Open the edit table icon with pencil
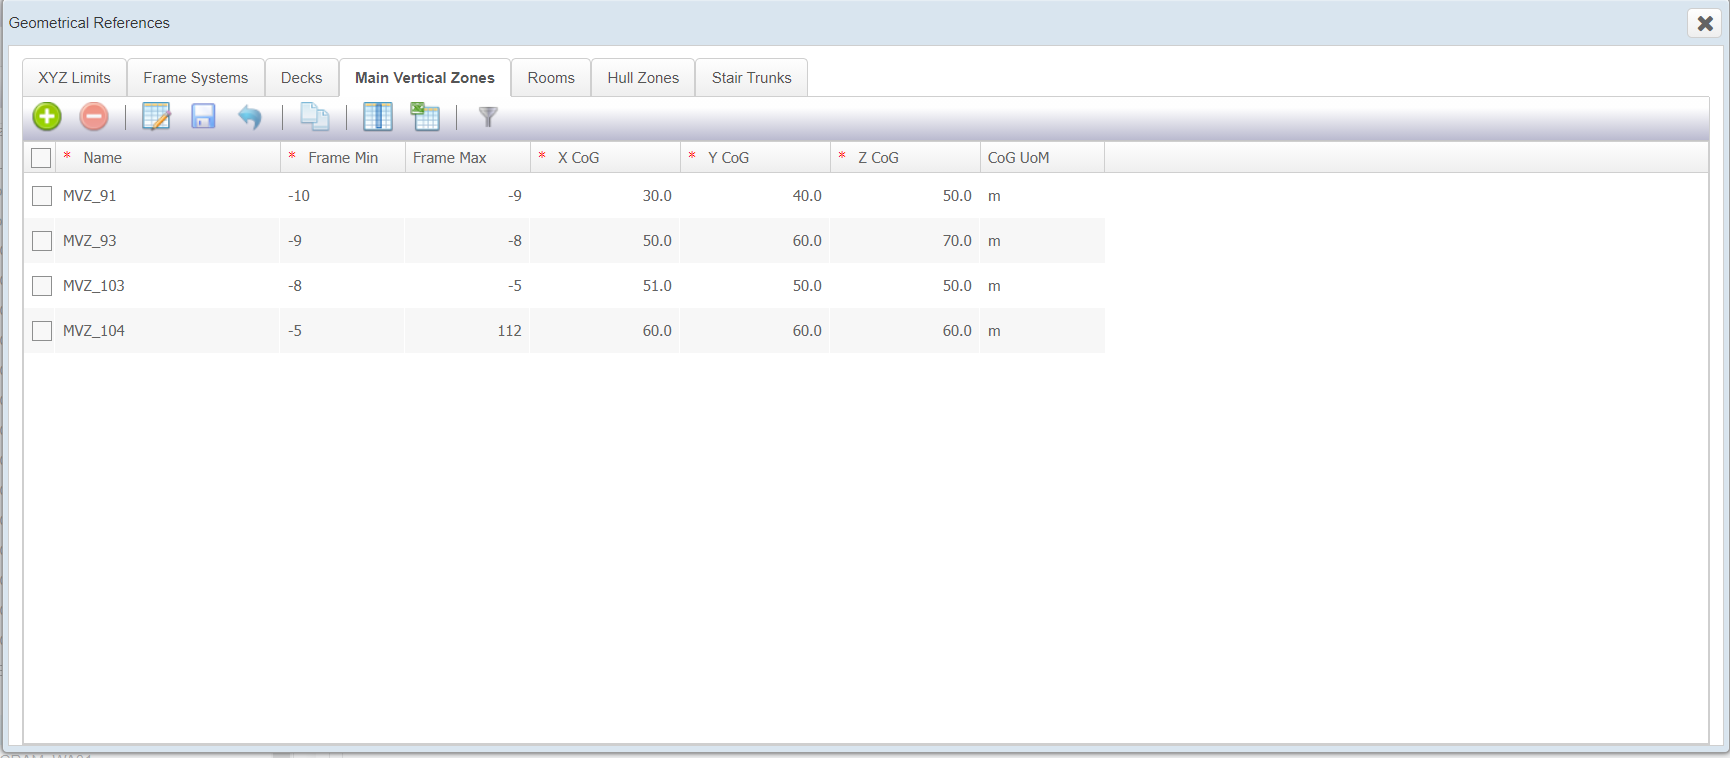This screenshot has height=758, width=1730. coord(156,117)
